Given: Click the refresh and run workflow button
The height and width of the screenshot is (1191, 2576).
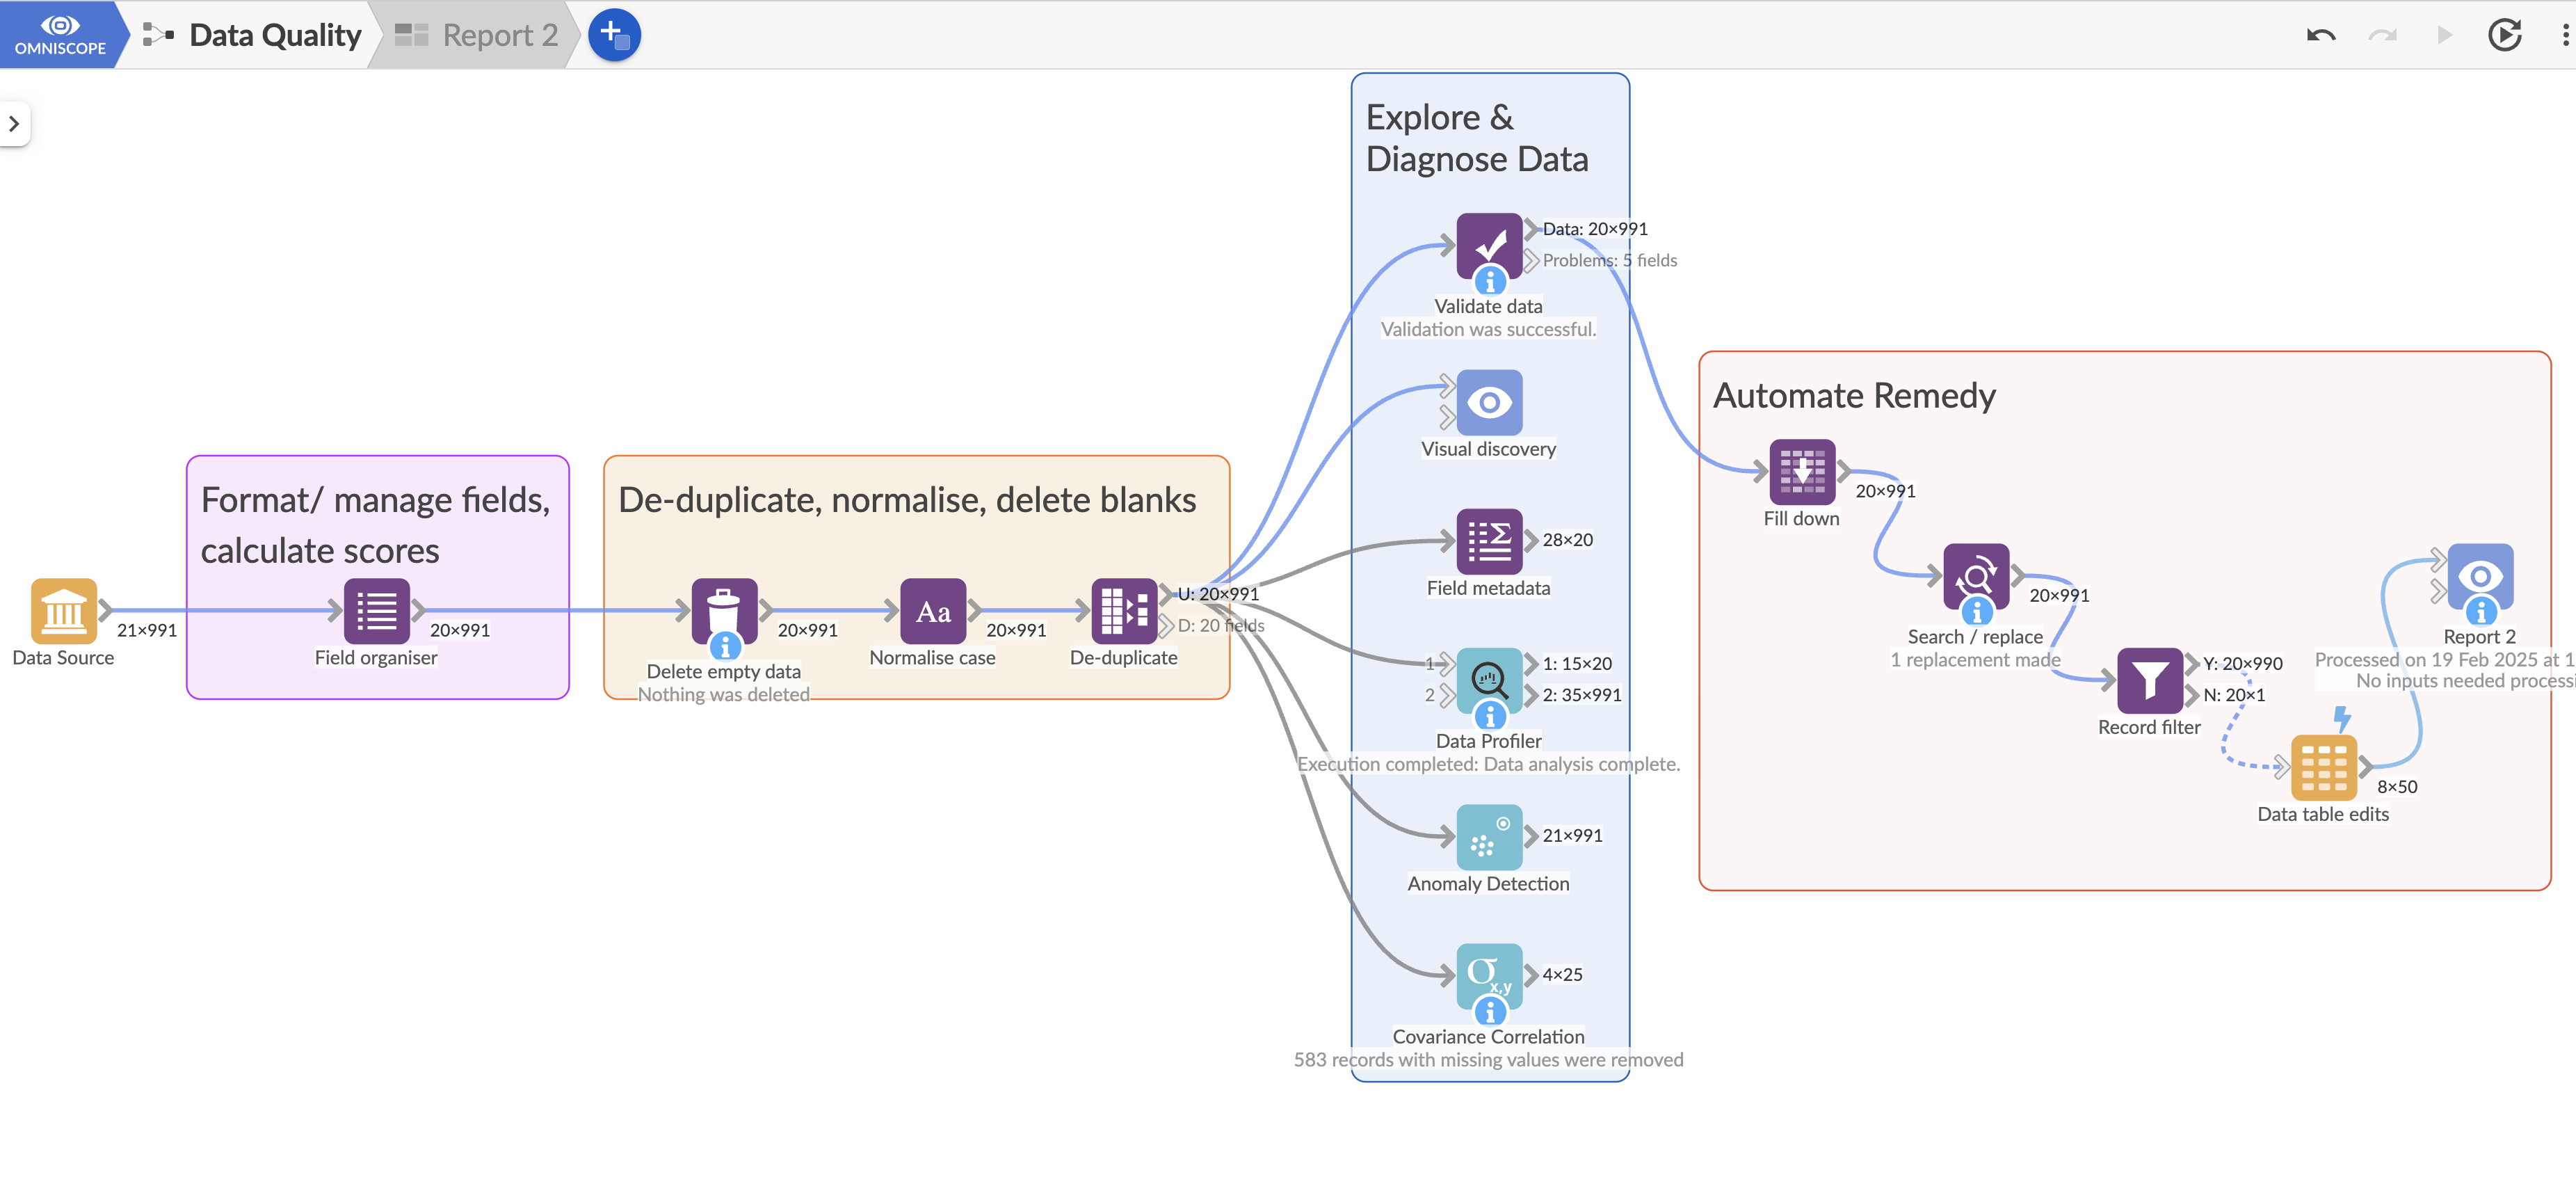Looking at the screenshot, I should [x=2504, y=35].
